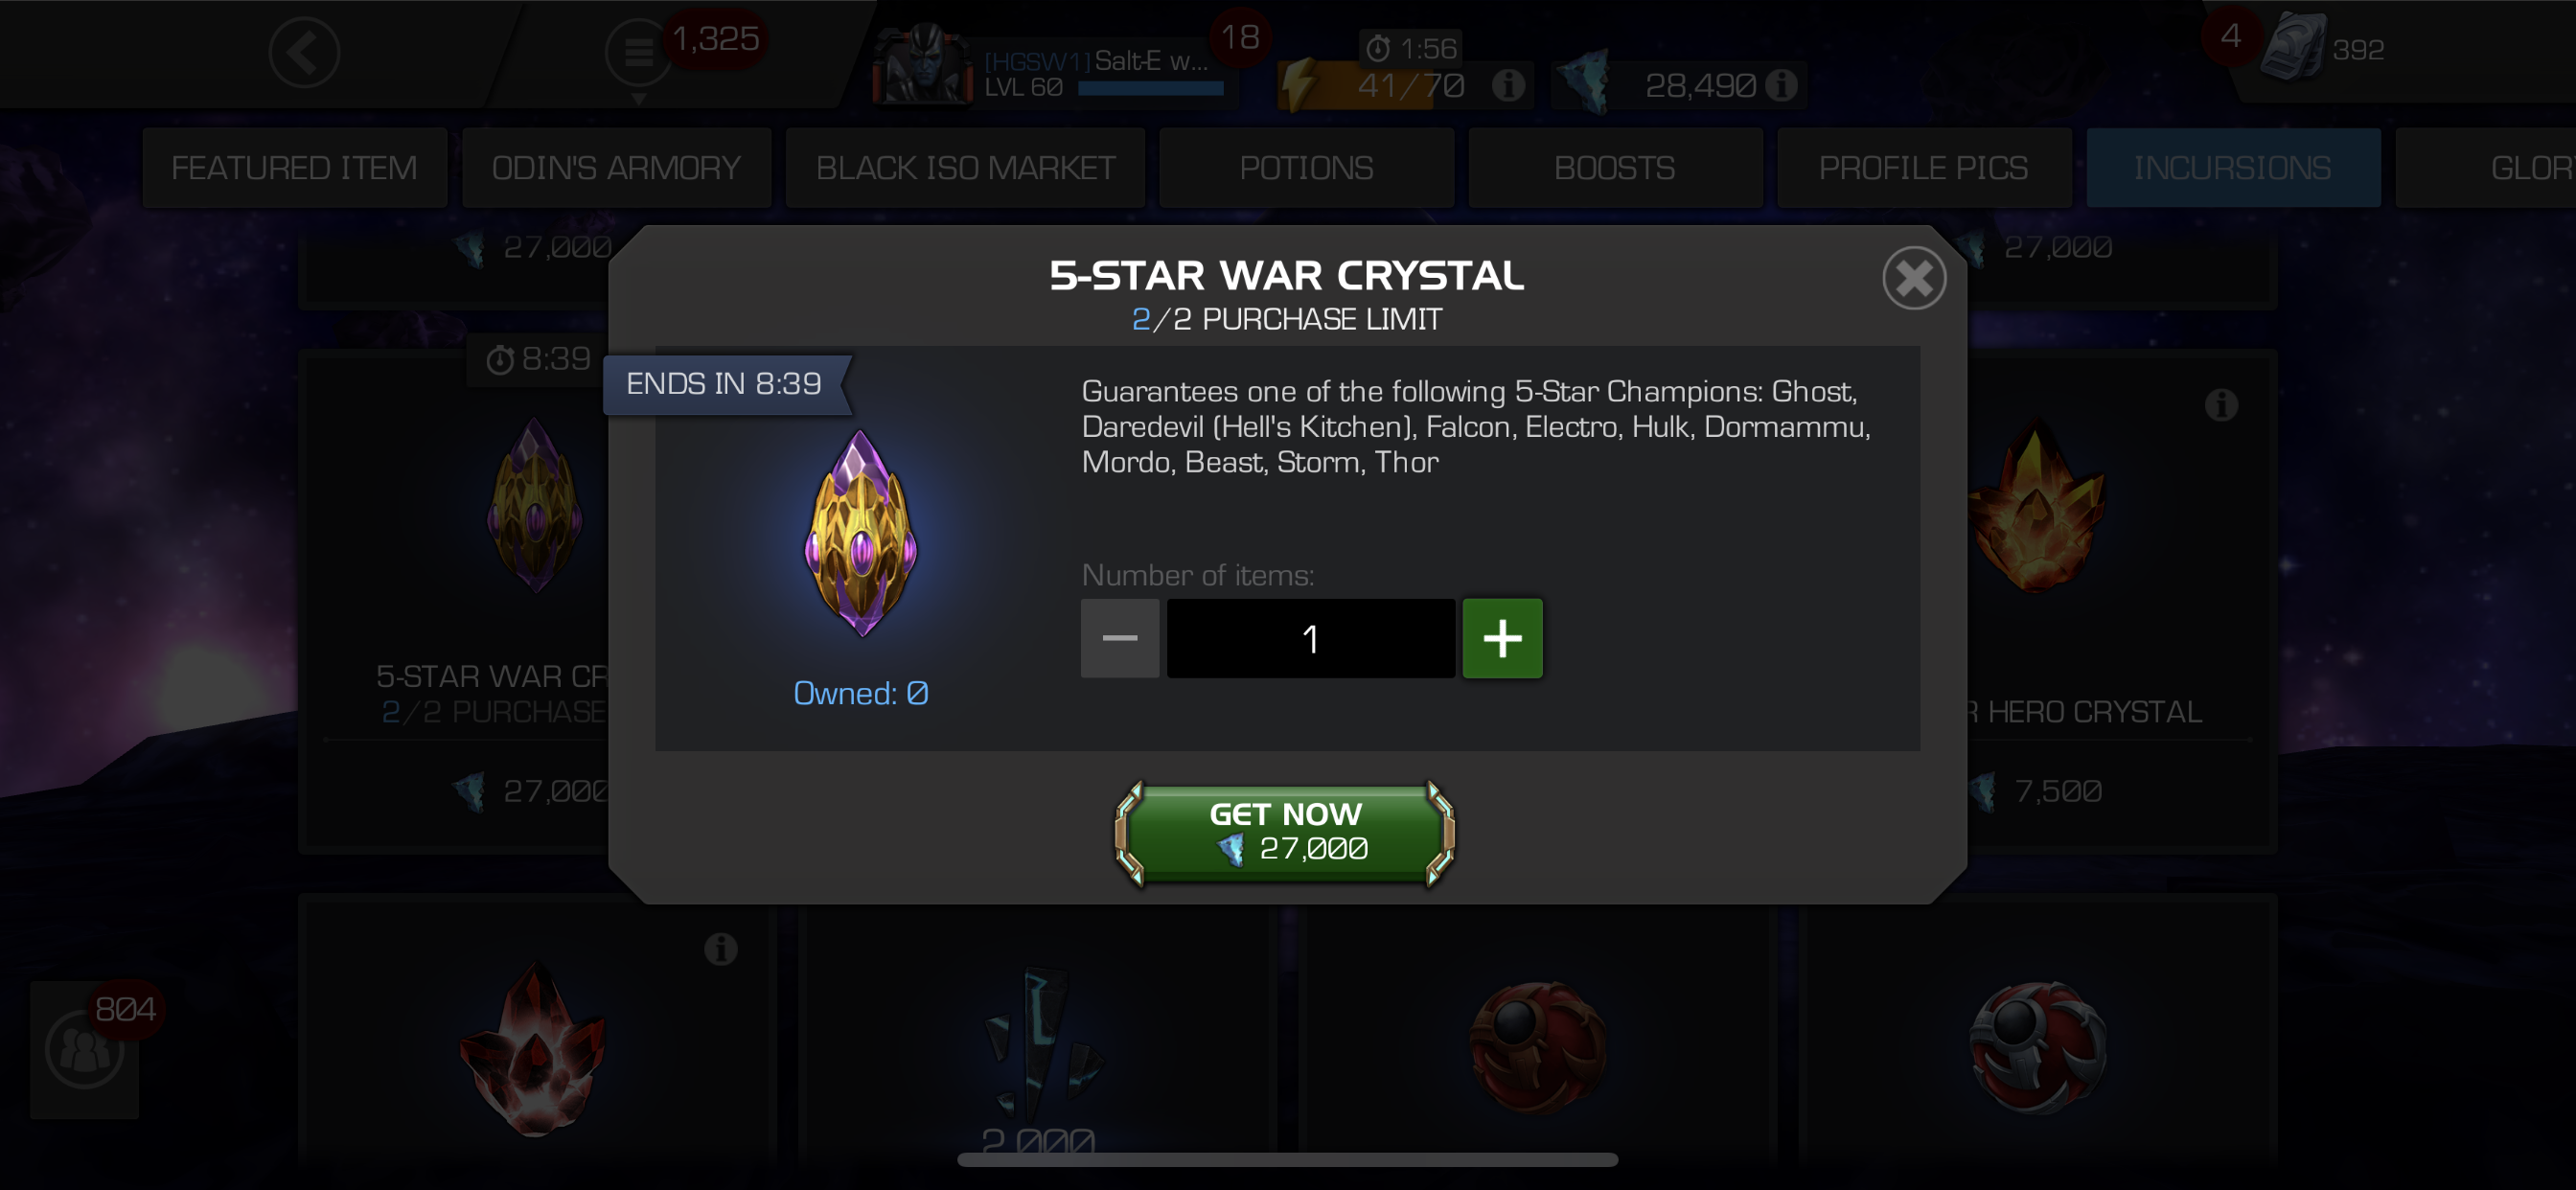Switch to the Odin's Armory tab
2576x1190 pixels.
(616, 167)
